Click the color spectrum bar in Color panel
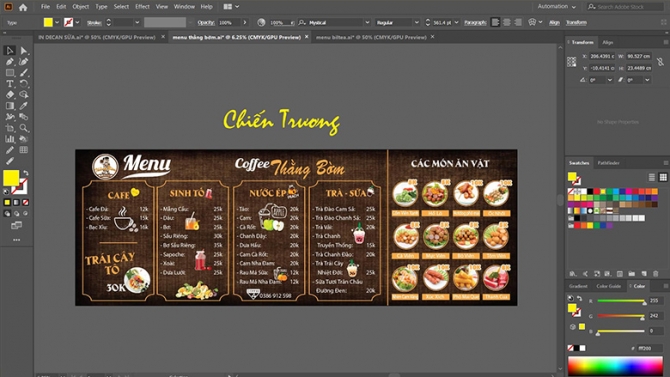Screen dimensions: 670x377 point(615,366)
